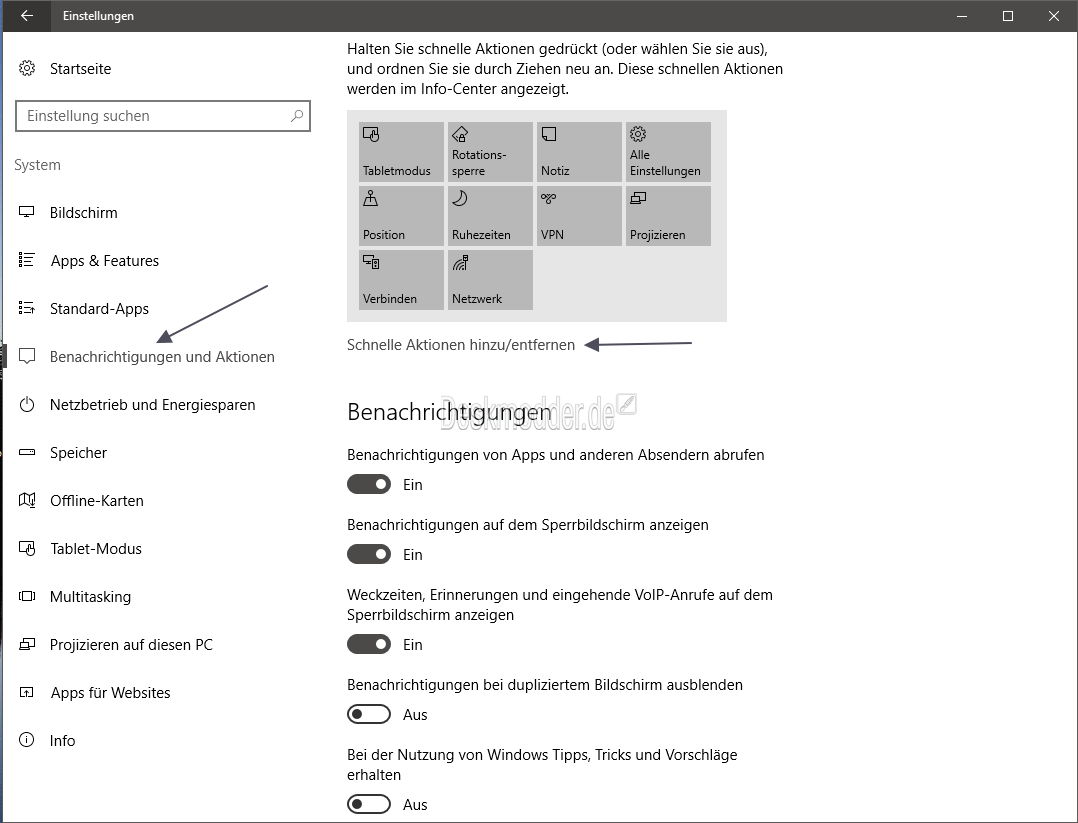
Task: Click the back arrow in title bar
Action: coord(26,16)
